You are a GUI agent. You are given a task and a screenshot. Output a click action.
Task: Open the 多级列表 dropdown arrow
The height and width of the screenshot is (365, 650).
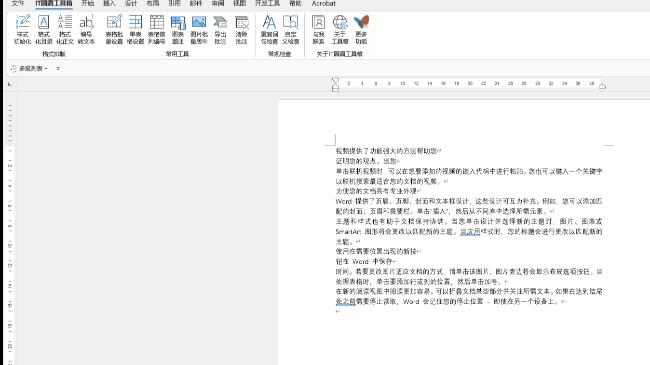[x=46, y=68]
